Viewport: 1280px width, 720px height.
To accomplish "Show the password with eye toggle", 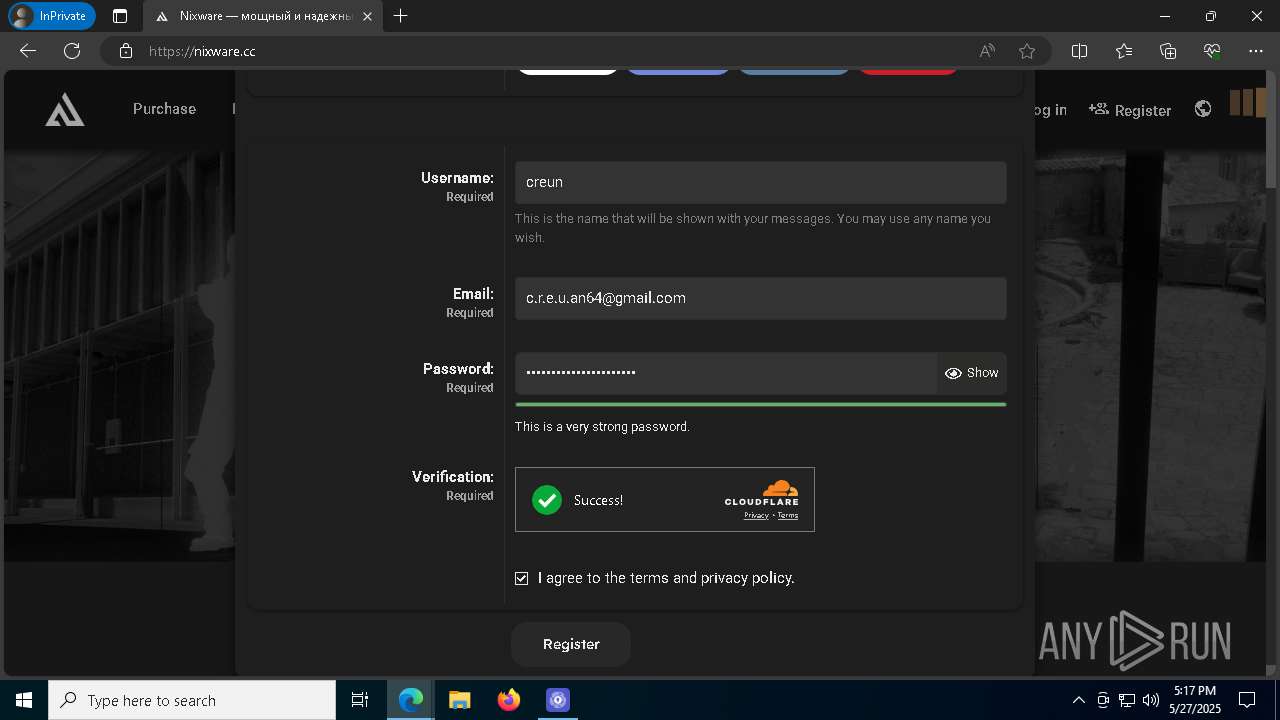I will 971,373.
